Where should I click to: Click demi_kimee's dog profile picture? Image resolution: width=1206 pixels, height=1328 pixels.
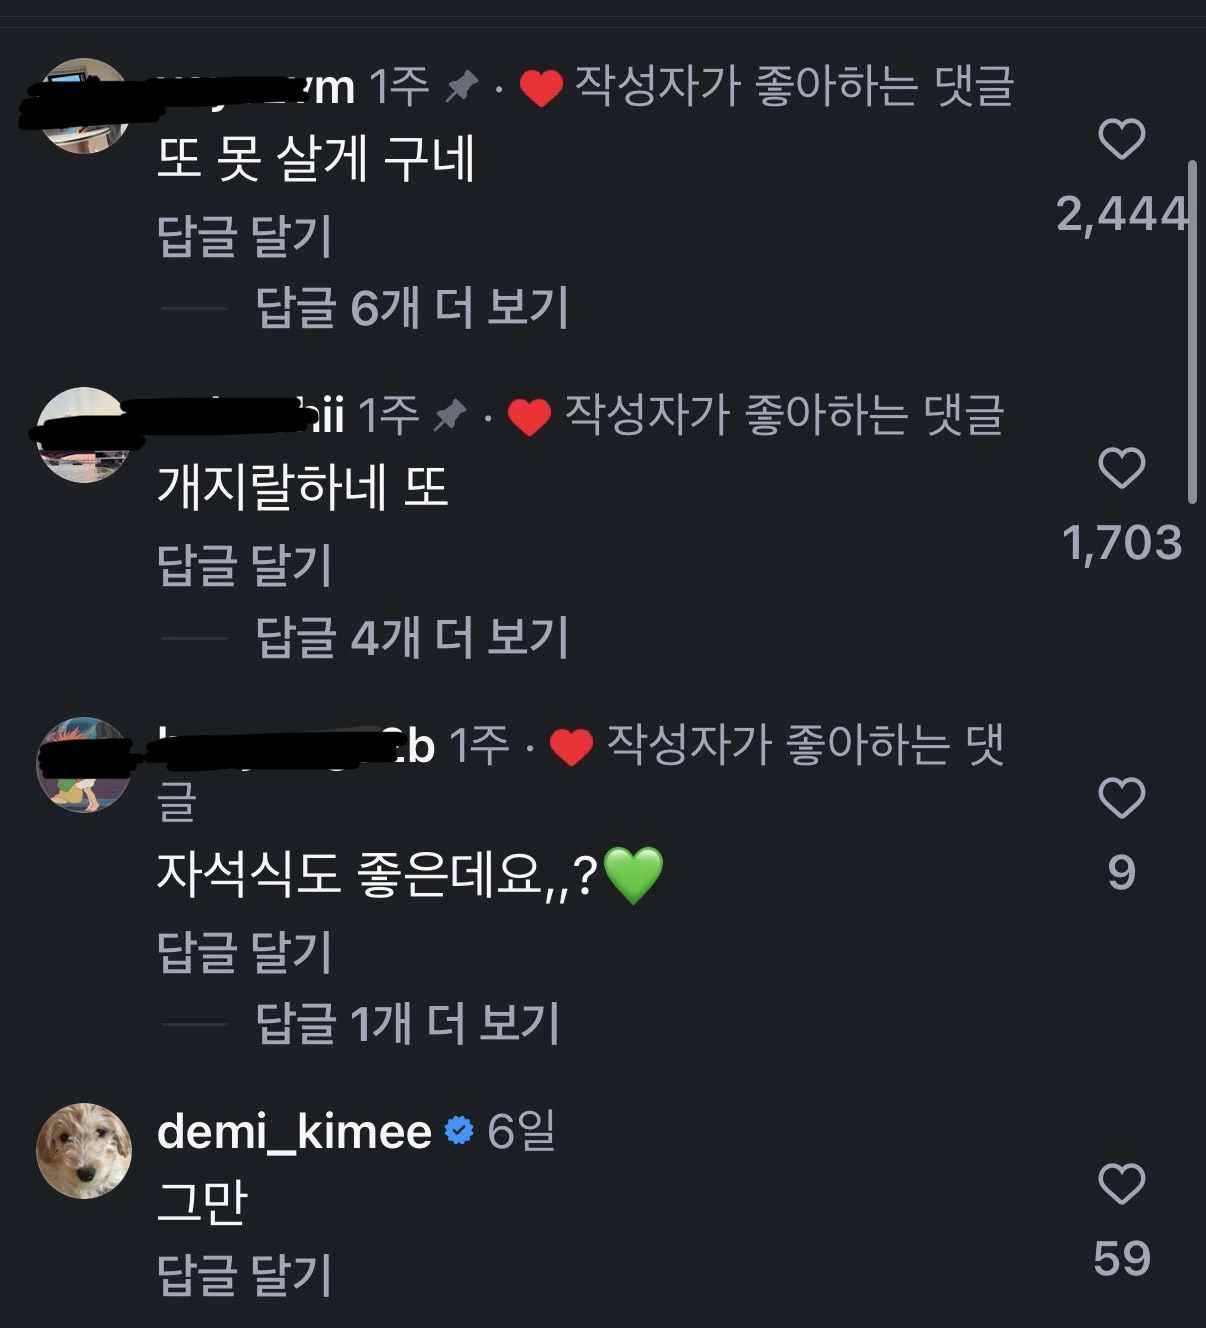84,1151
